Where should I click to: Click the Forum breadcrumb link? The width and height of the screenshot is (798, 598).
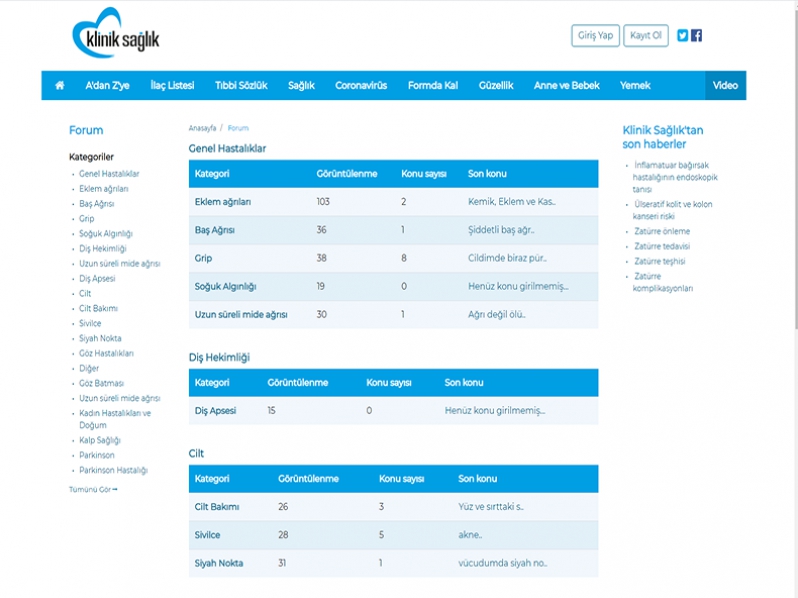click(x=238, y=128)
